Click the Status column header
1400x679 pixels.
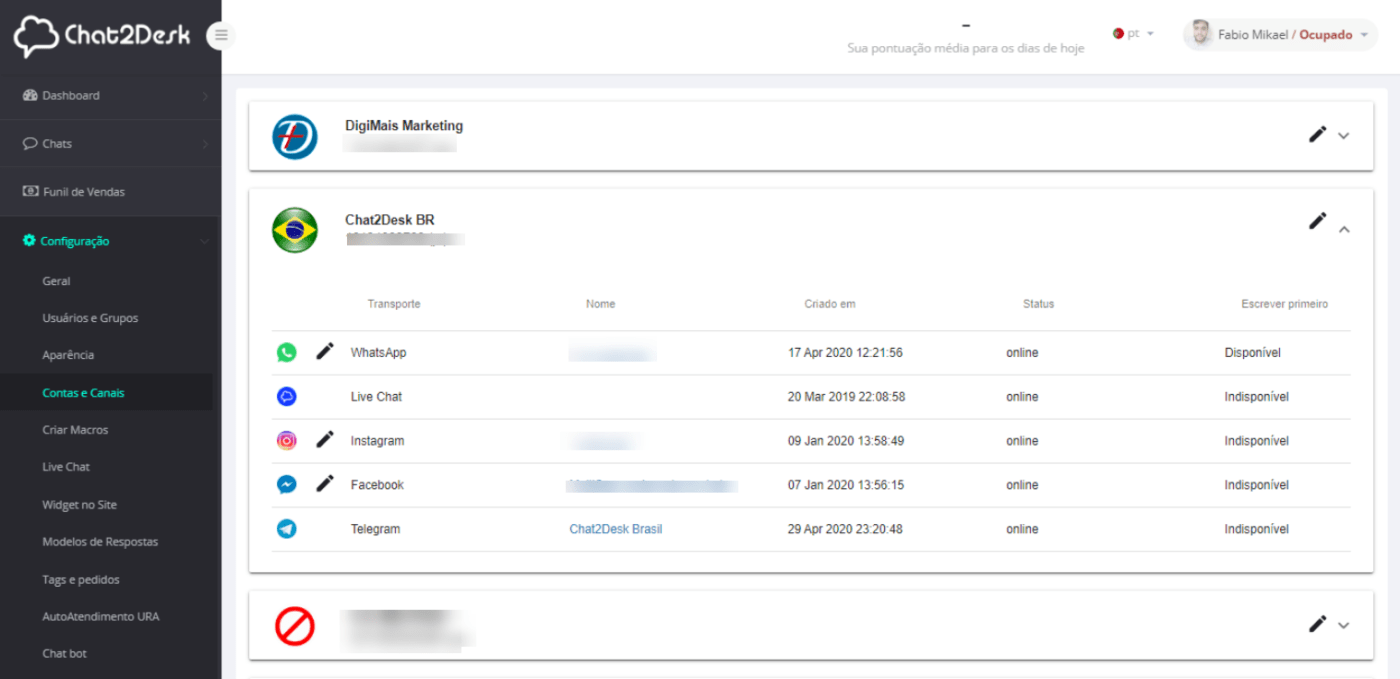[1039, 304]
